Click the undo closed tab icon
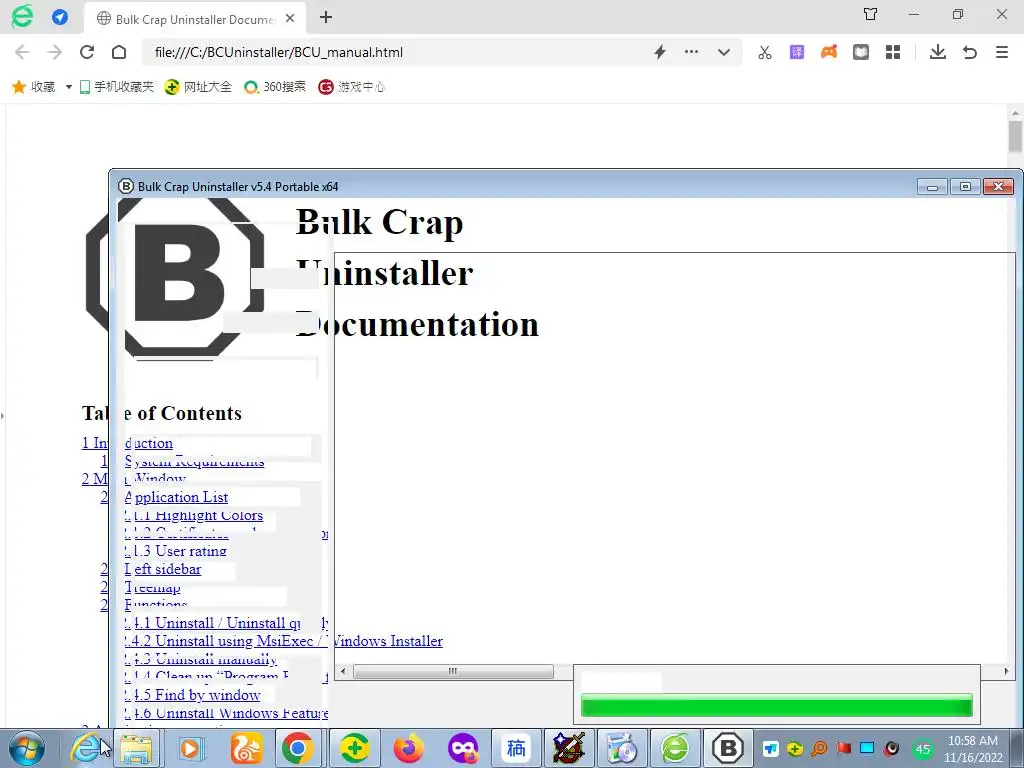 coord(970,52)
